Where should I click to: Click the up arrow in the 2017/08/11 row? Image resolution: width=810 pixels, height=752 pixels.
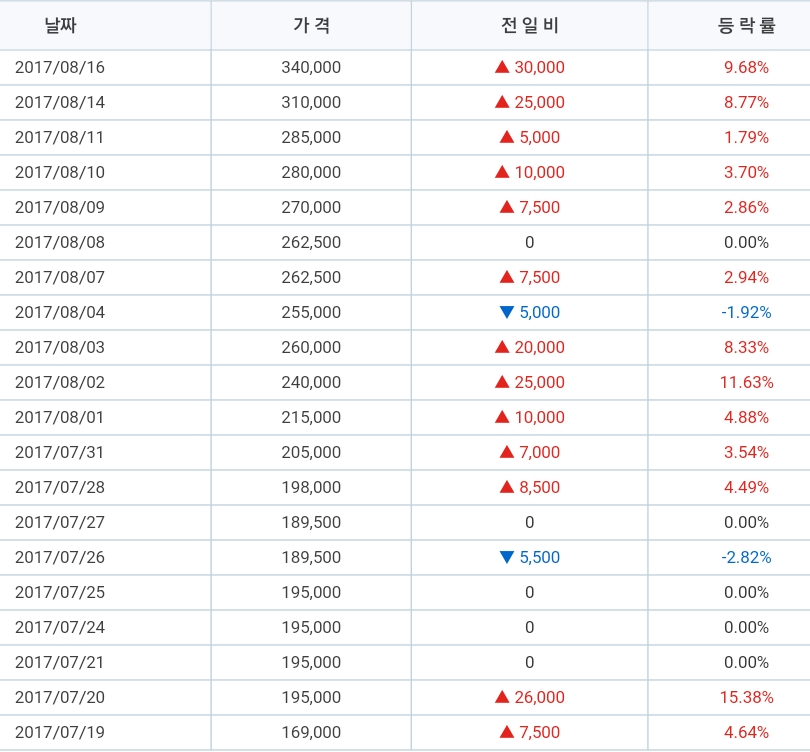[507, 137]
